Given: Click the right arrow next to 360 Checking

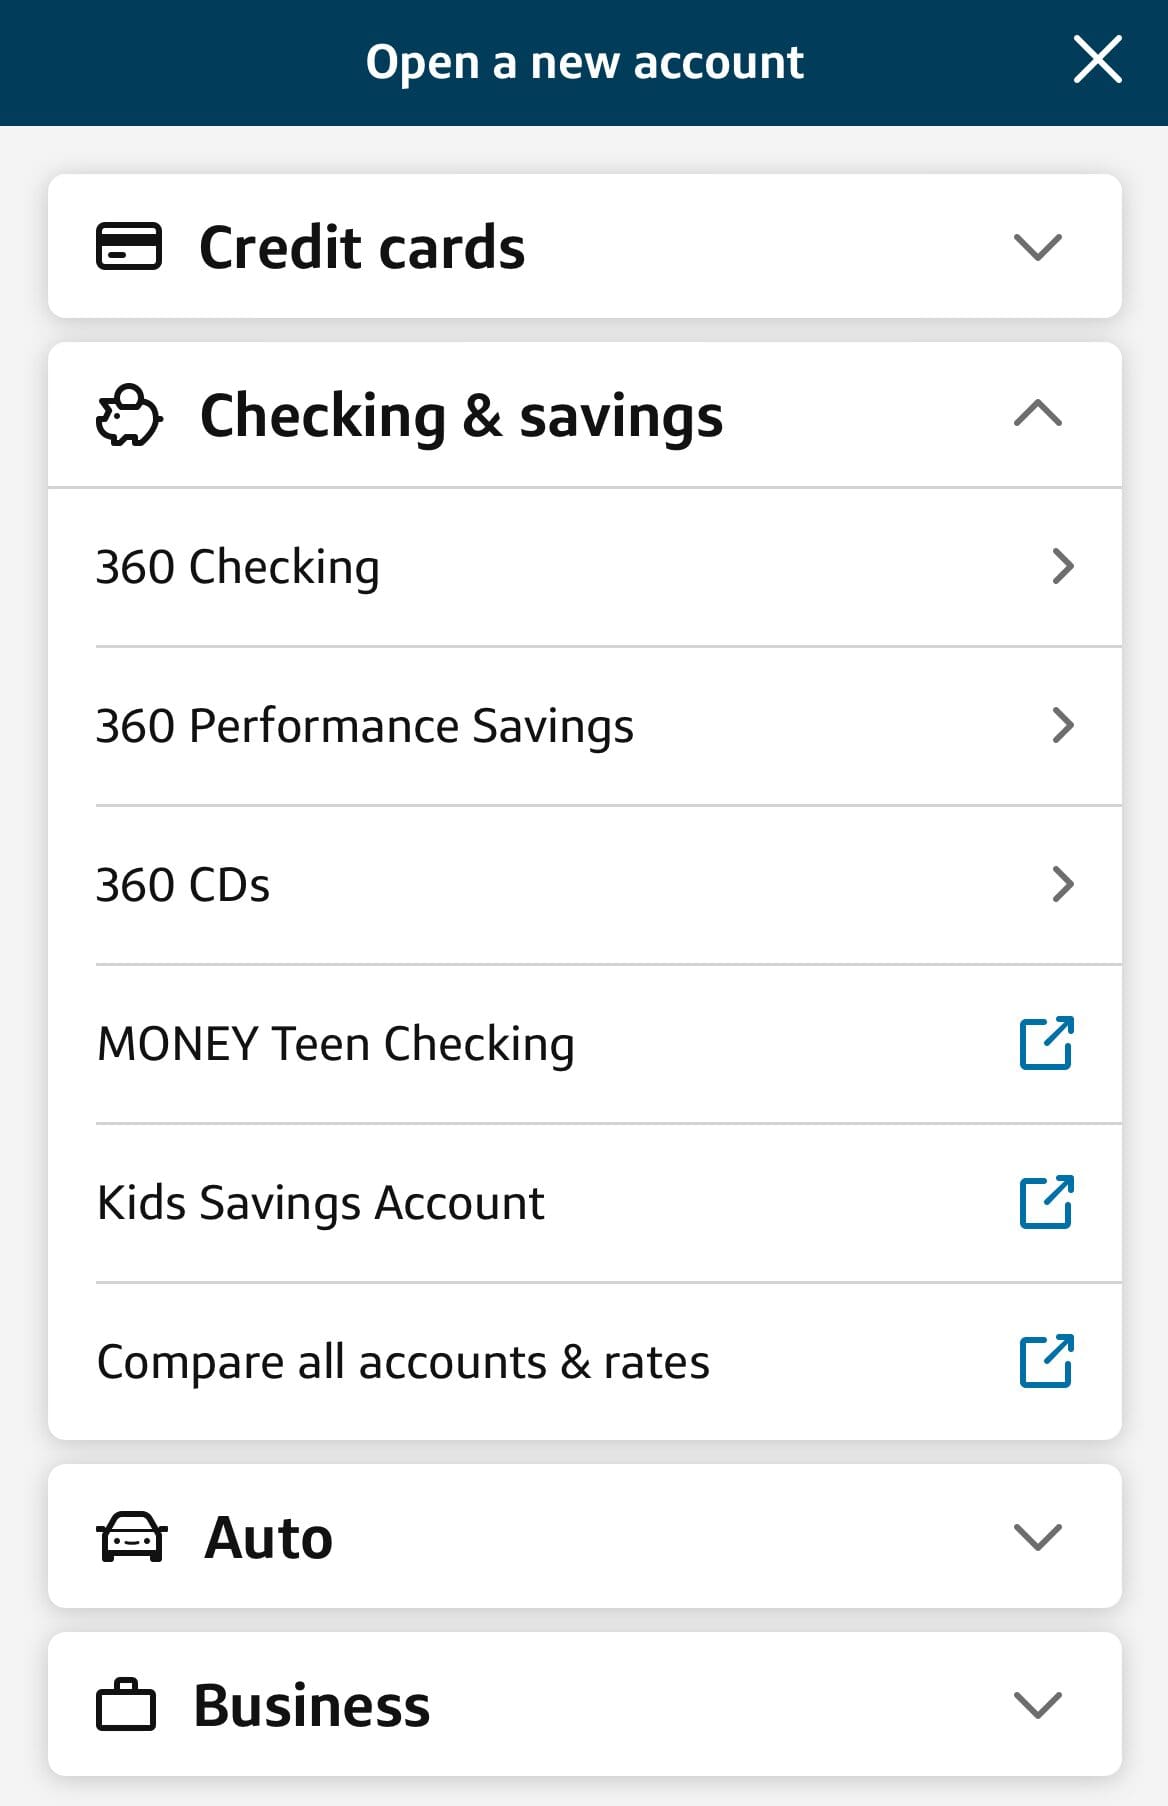Looking at the screenshot, I should [1064, 566].
